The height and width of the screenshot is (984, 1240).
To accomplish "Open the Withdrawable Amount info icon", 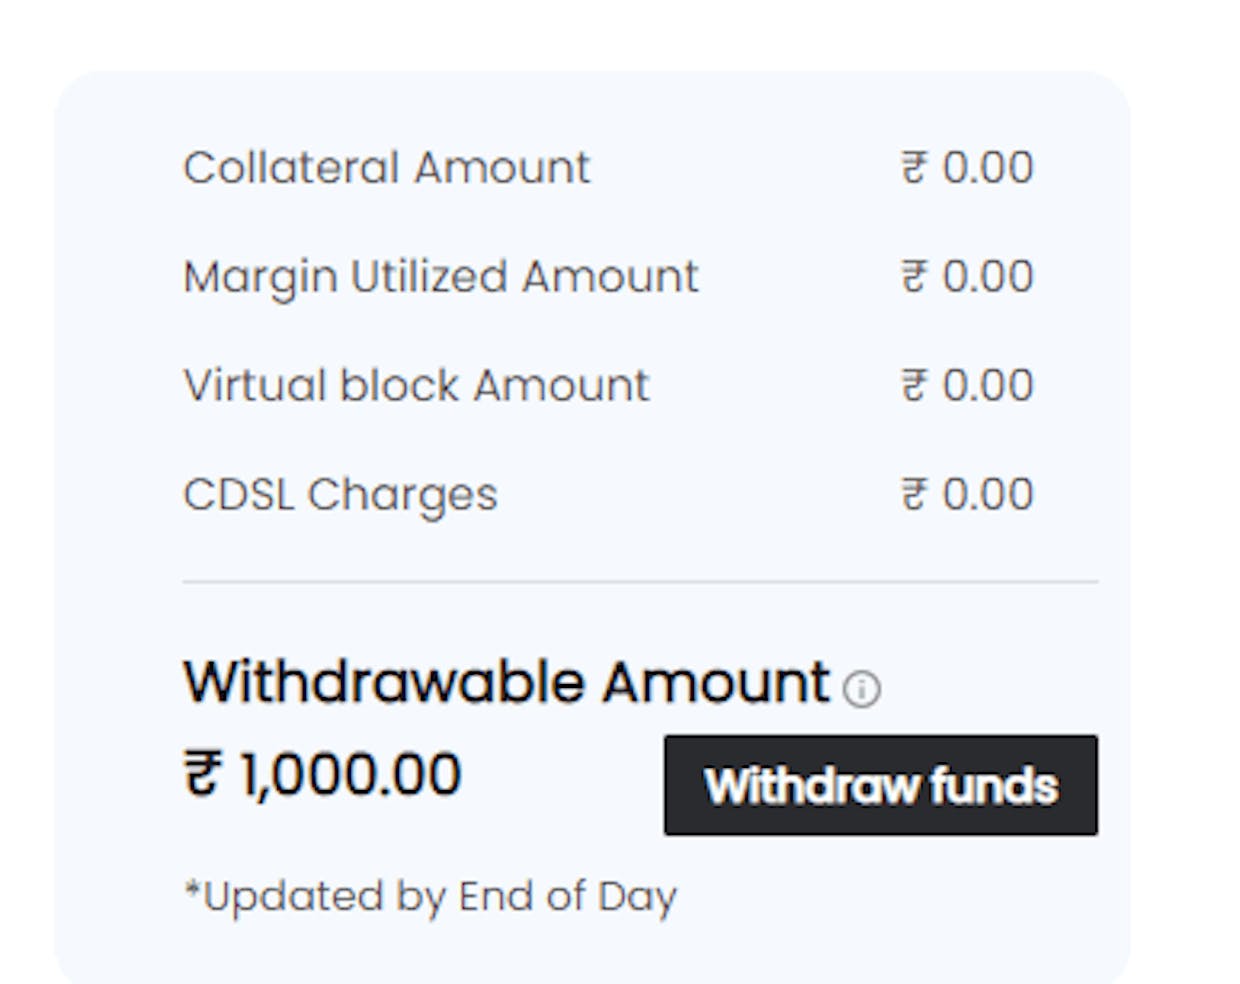I will 861,689.
